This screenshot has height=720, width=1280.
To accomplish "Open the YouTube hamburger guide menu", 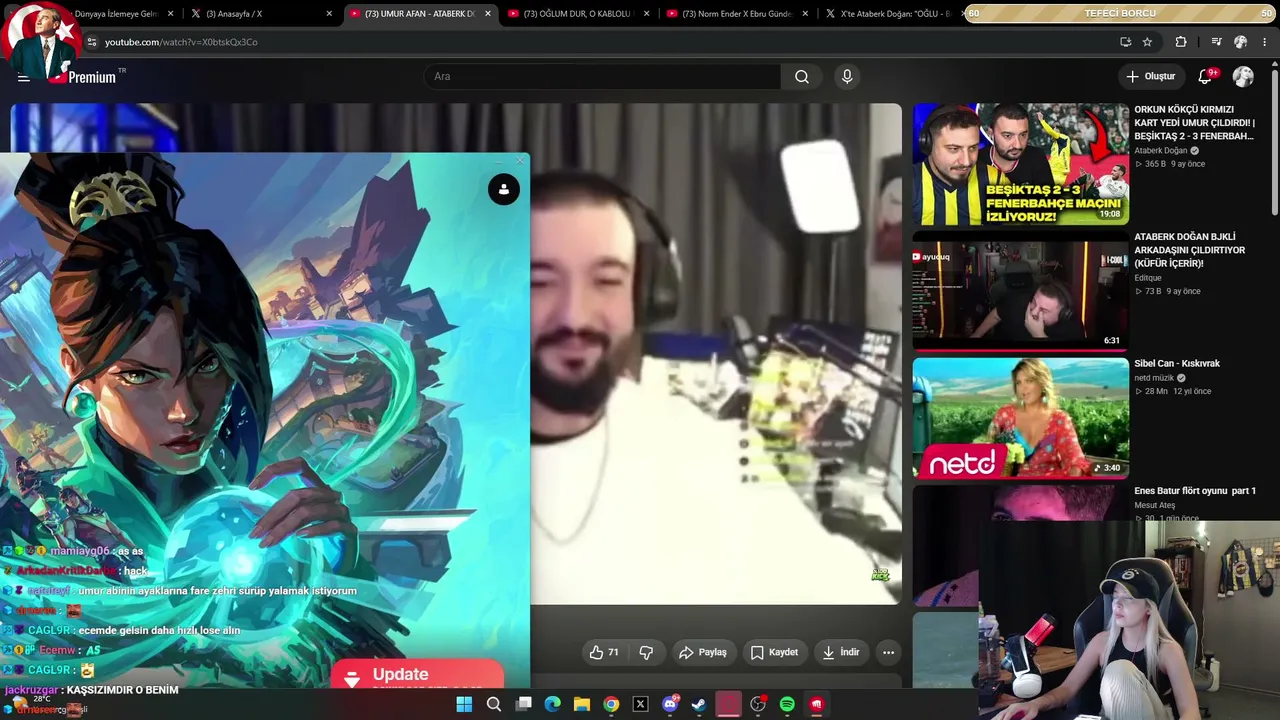I will click(x=23, y=77).
